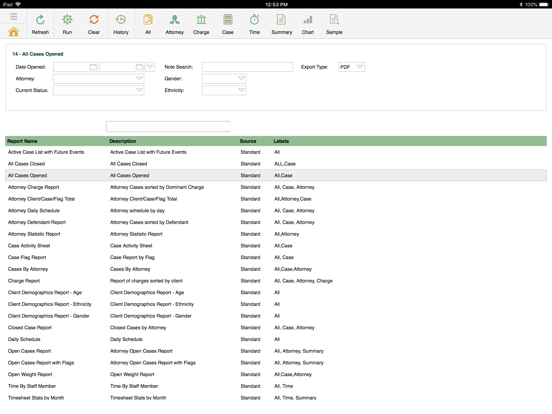Select the 'Charge Report' row
The width and height of the screenshot is (552, 414).
(276, 281)
